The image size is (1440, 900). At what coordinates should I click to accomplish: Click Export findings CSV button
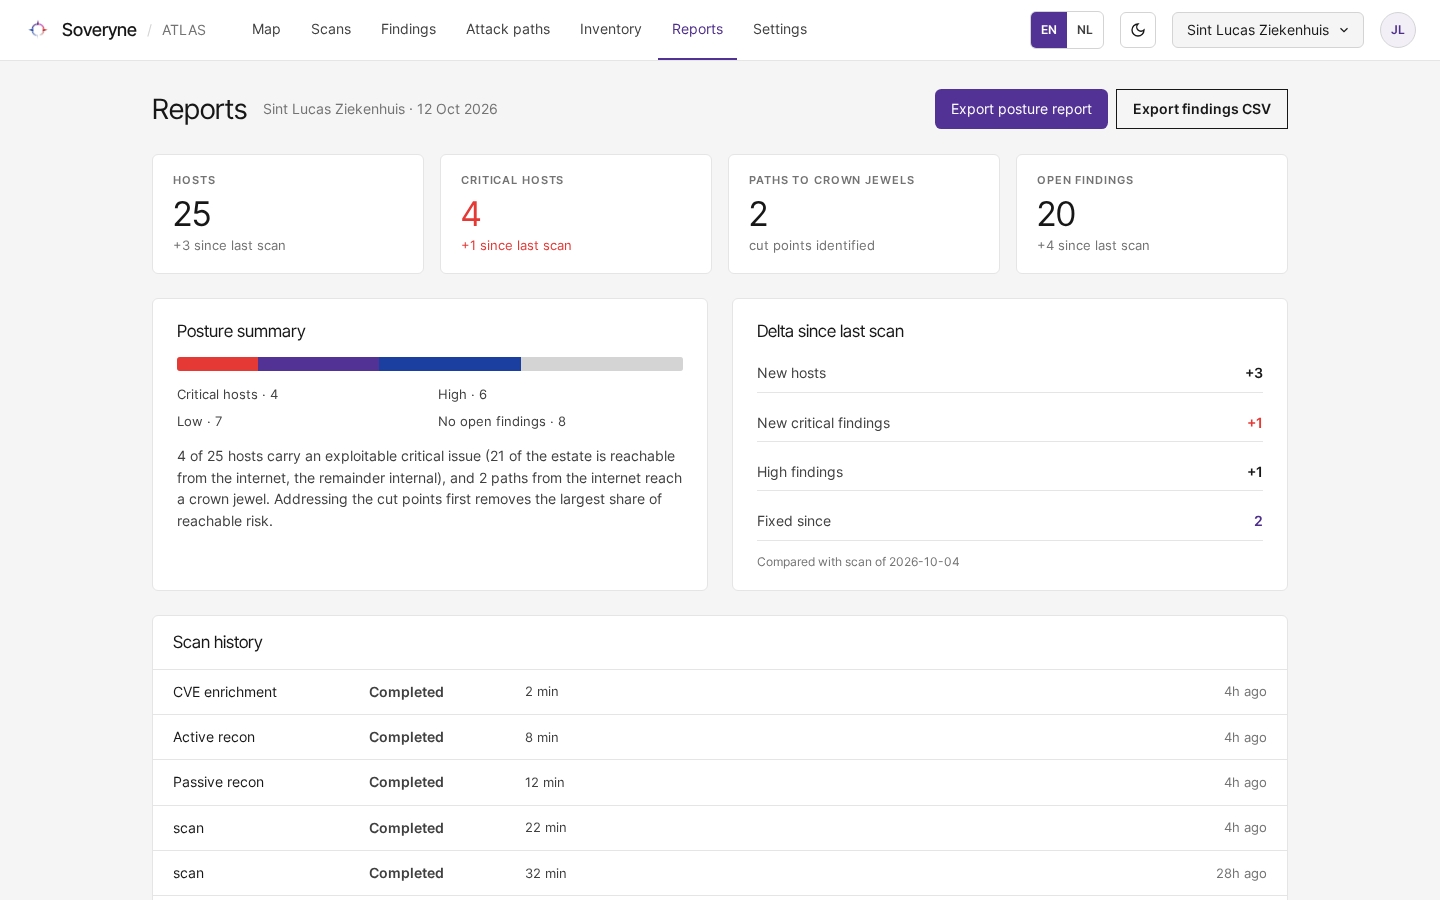1202,109
